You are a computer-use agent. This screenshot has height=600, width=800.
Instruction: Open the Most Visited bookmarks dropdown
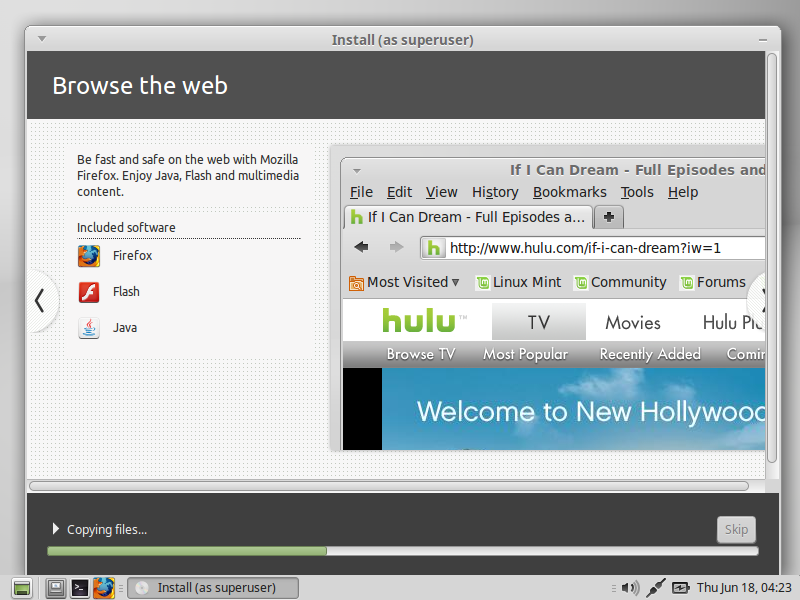pyautogui.click(x=404, y=282)
